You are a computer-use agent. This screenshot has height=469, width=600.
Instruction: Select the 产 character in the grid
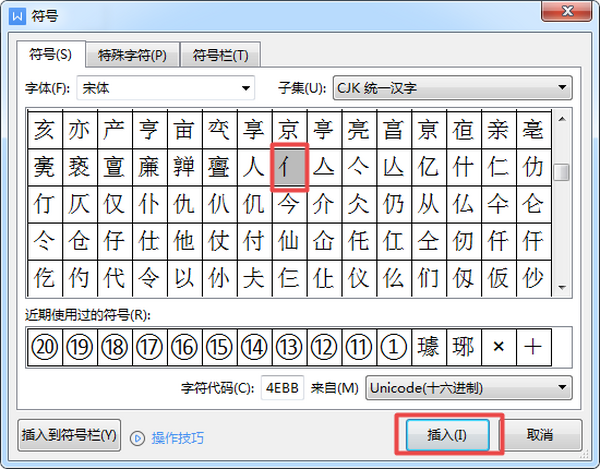(114, 130)
